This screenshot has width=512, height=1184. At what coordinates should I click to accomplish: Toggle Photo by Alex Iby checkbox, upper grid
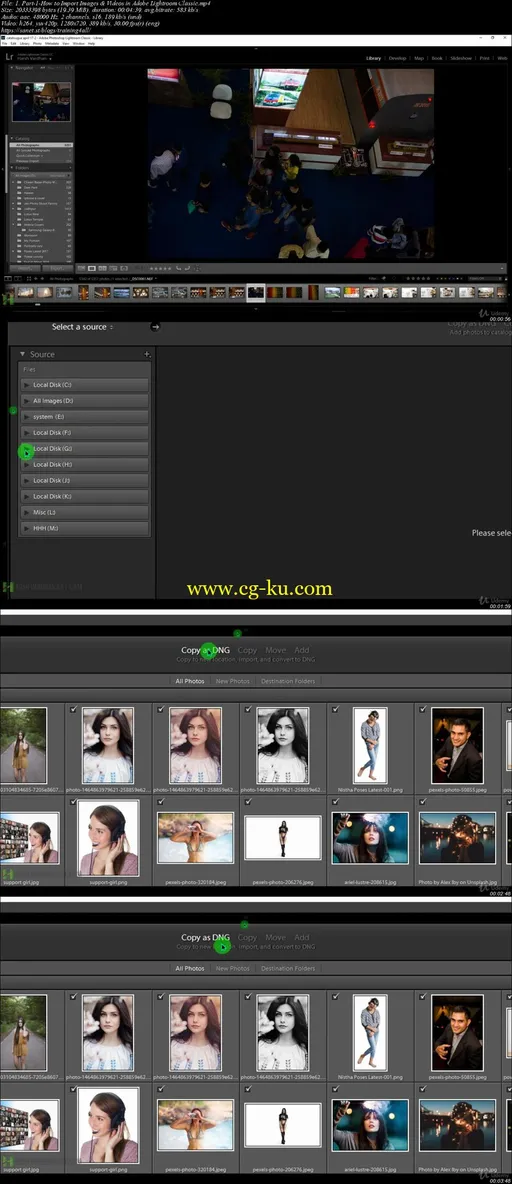(423, 801)
